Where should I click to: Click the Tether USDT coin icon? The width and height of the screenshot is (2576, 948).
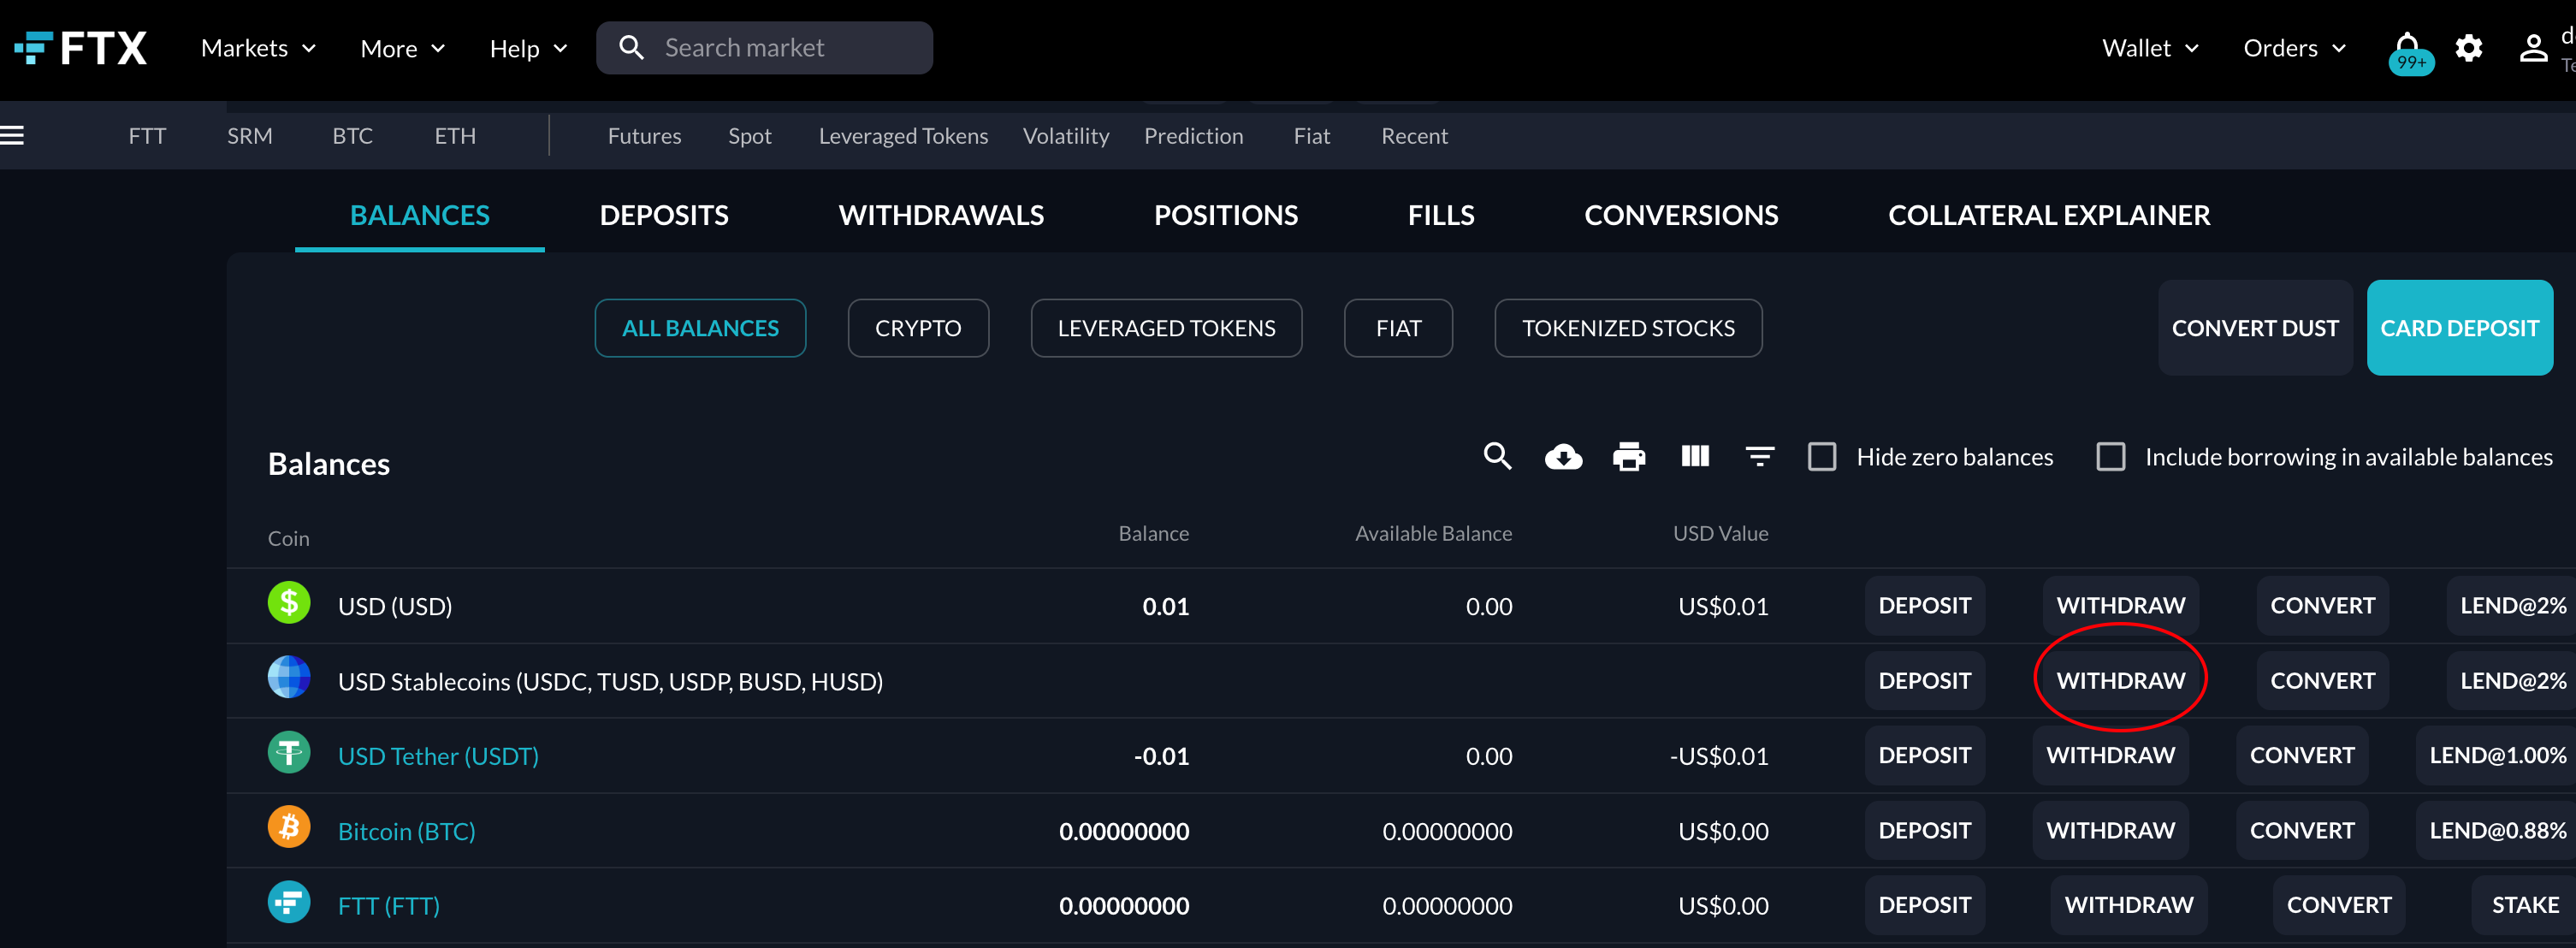coord(289,752)
